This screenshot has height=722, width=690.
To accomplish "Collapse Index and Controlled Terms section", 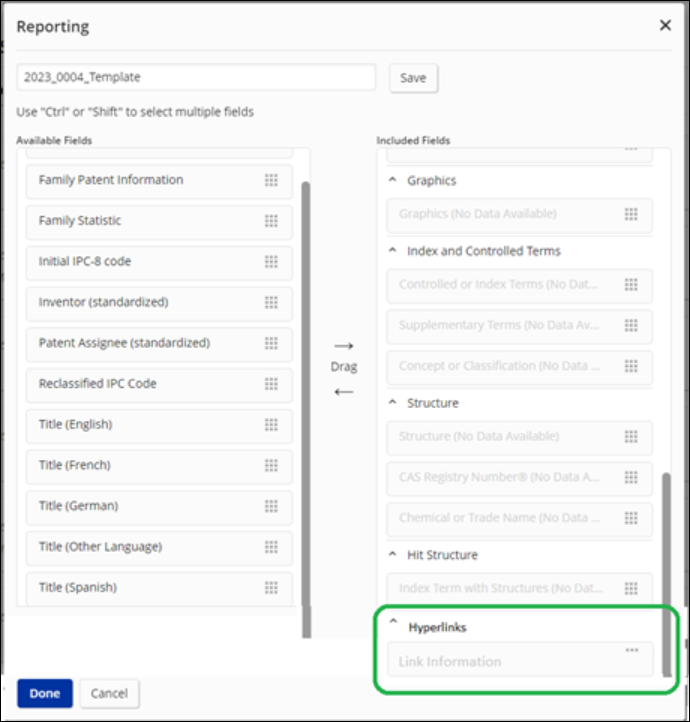I will (x=393, y=251).
